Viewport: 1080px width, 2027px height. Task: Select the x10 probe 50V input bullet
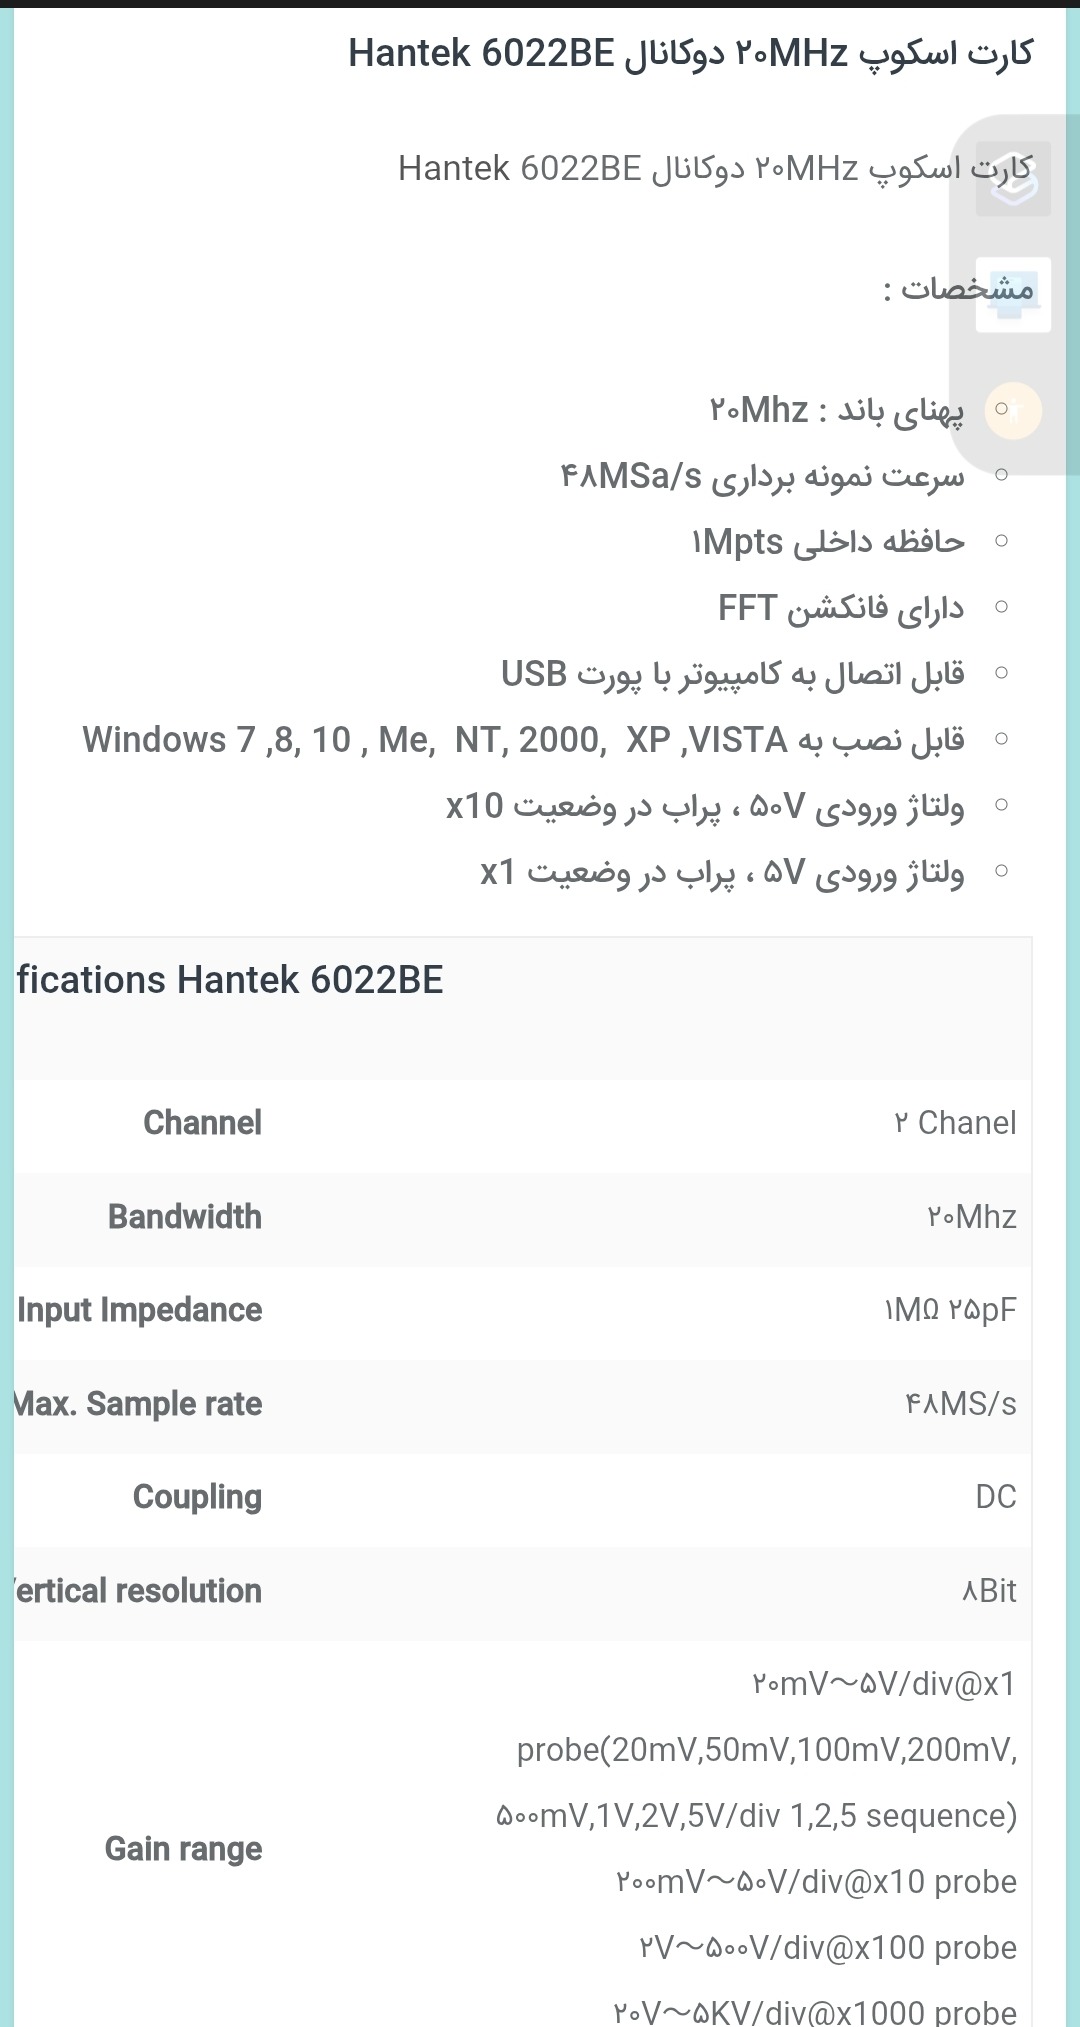(705, 806)
